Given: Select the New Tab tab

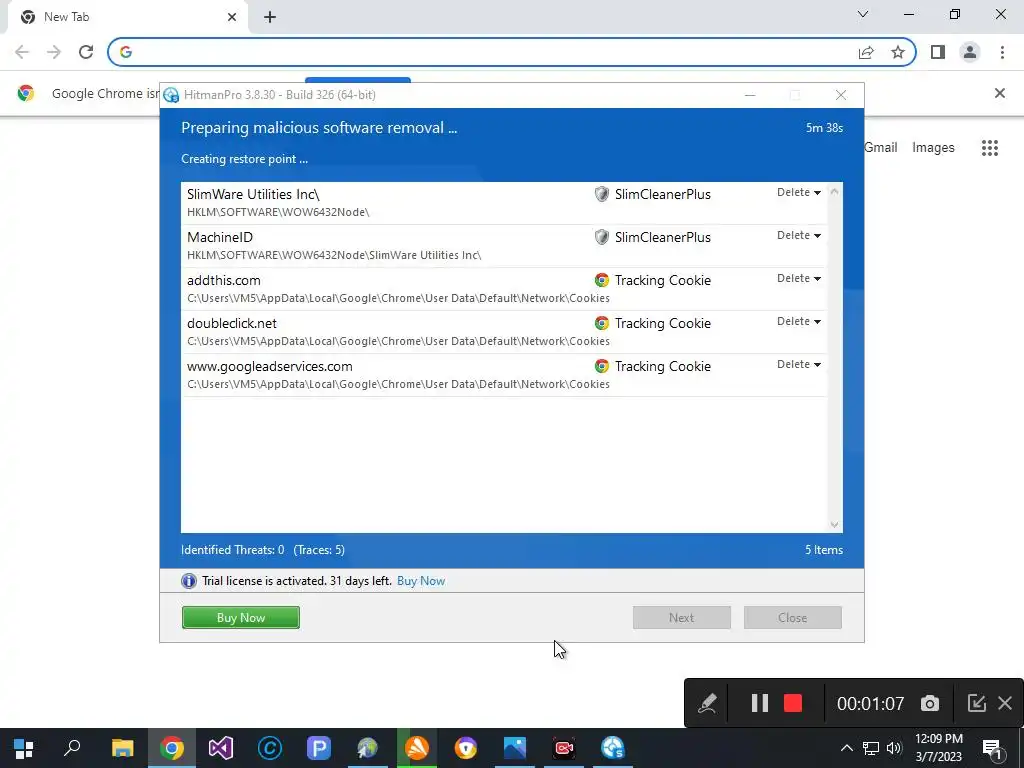Looking at the screenshot, I should 127,17.
